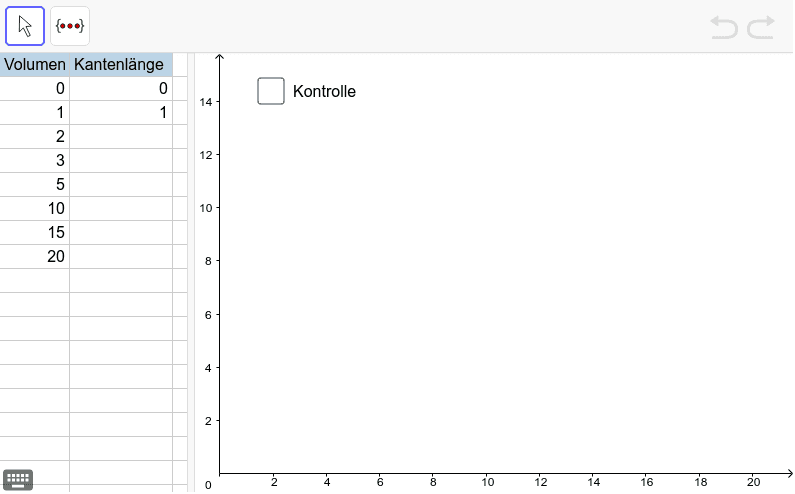Click the Volumen column header
795x494 pixels.
pos(35,65)
